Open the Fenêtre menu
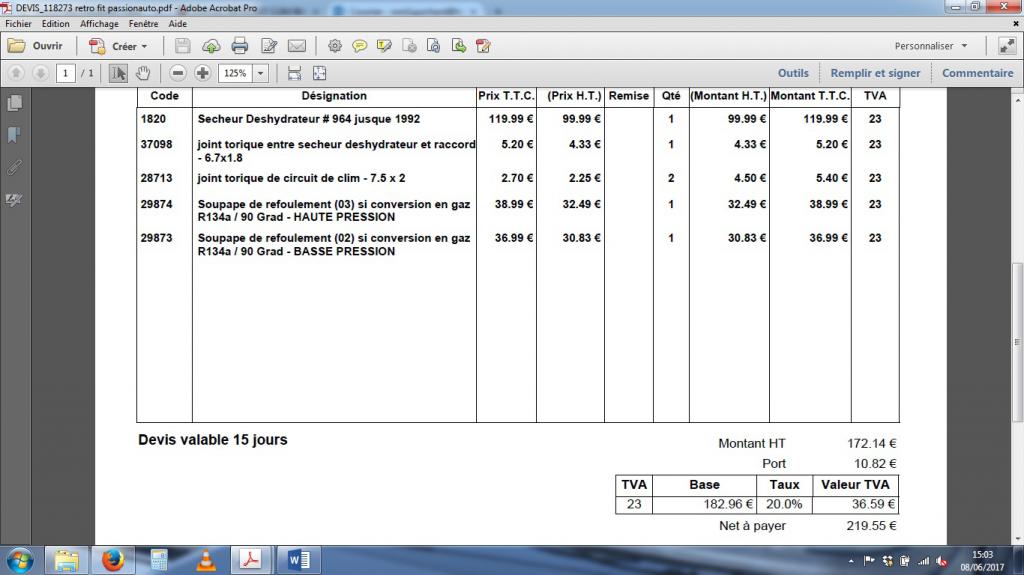1024x575 pixels. [143, 24]
